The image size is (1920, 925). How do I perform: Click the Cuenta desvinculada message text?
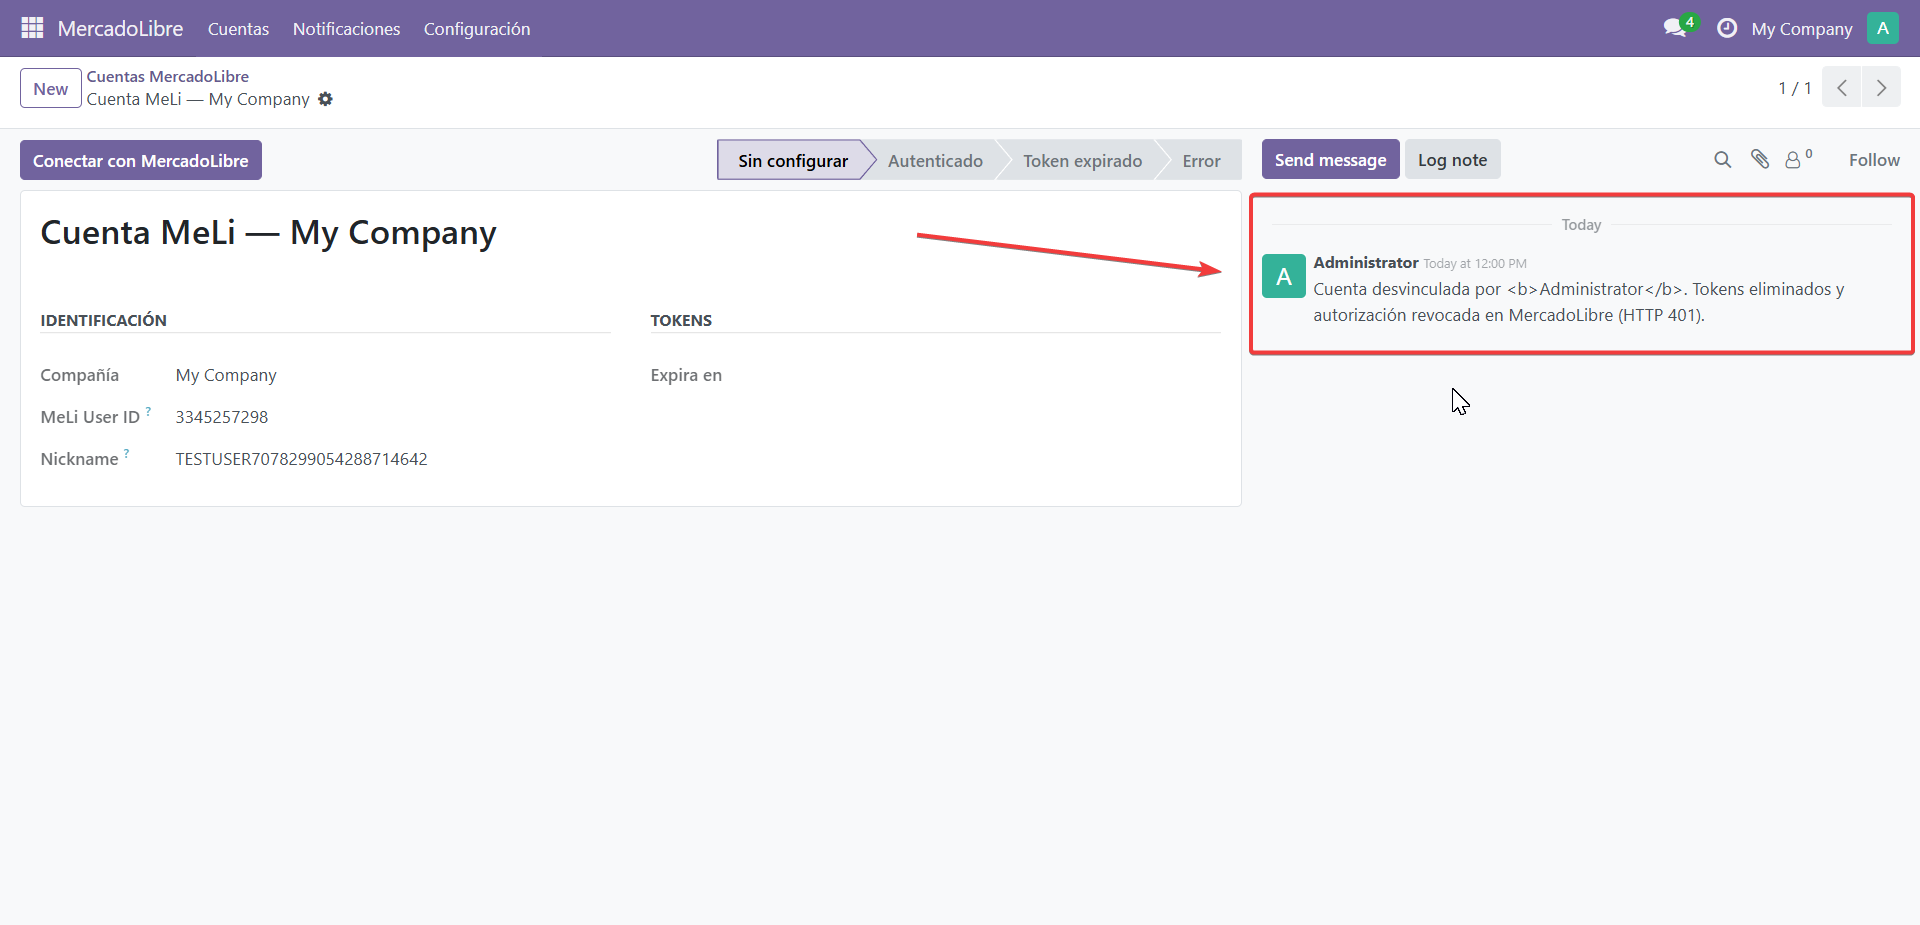pyautogui.click(x=1578, y=302)
